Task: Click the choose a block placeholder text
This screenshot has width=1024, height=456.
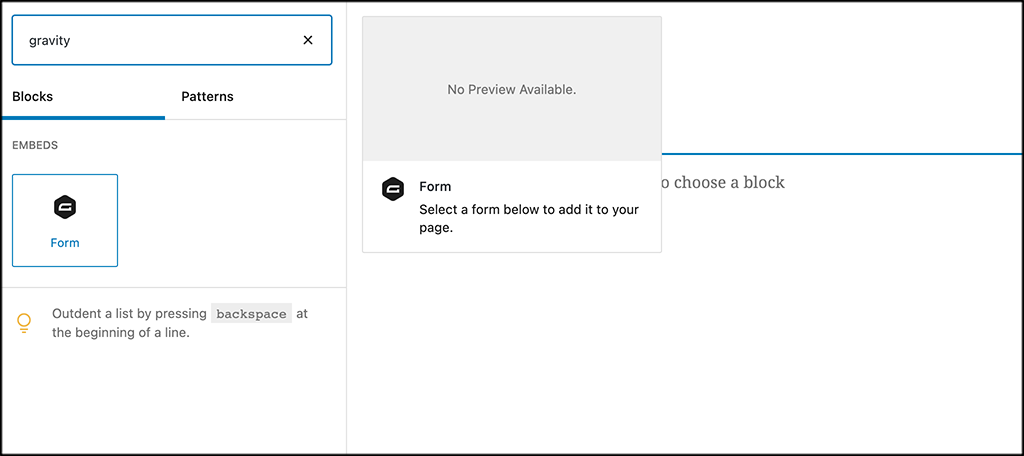Action: (722, 182)
